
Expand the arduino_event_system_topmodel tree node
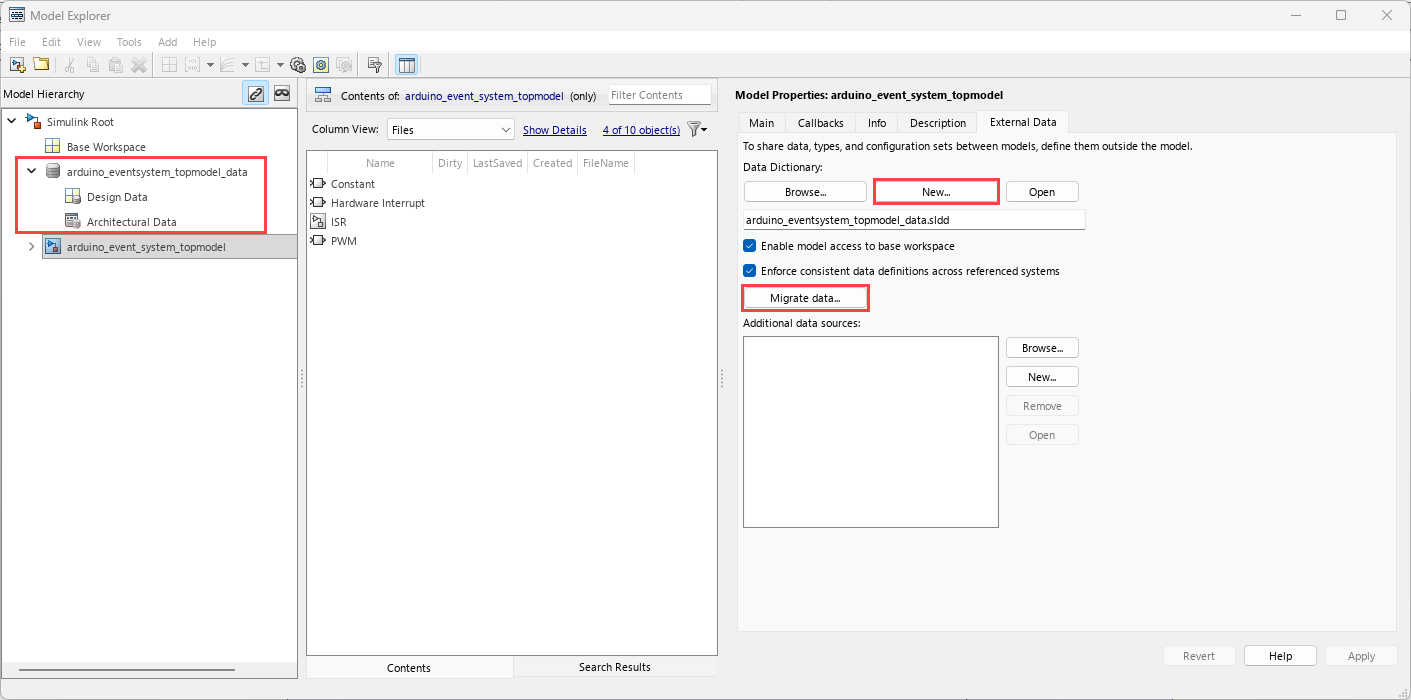point(31,246)
